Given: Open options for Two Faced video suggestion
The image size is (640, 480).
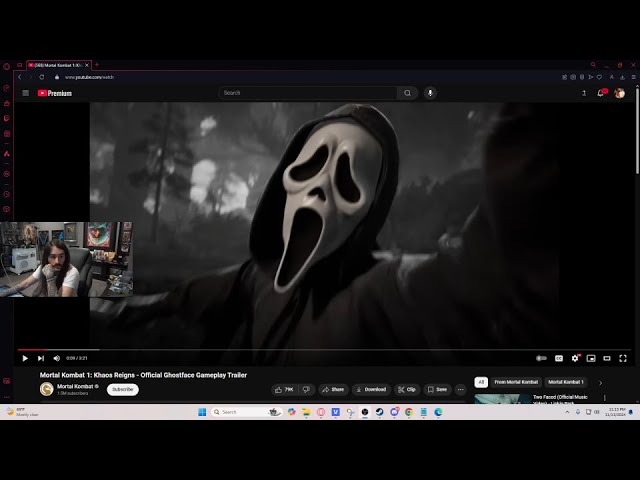Looking at the screenshot, I should coord(604,398).
